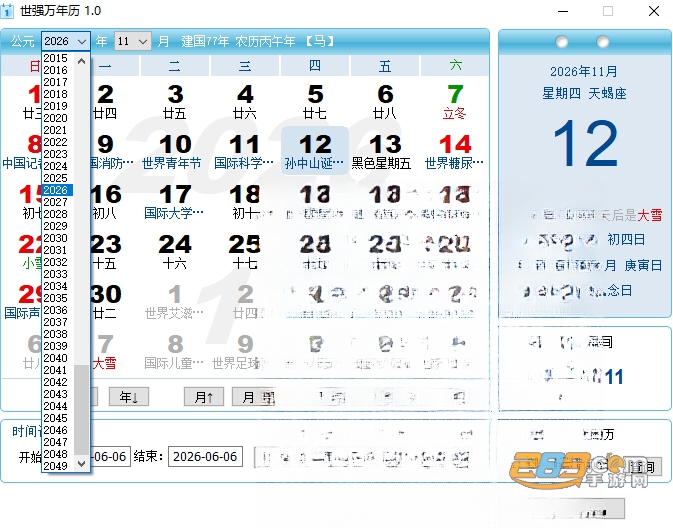Screen dimensions: 673x528
Task: Click the calendar app icon in title bar
Action: [x=7, y=11]
